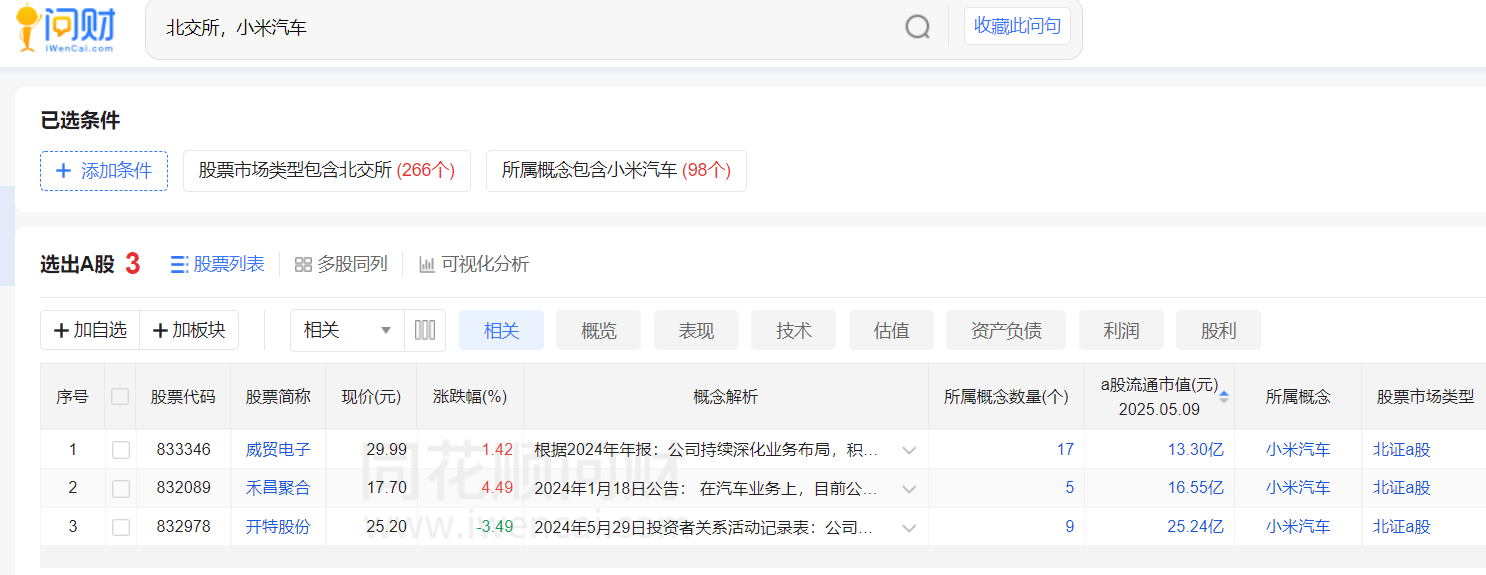Click the search magnifier icon
Viewport: 1486px width, 575px height.
pyautogui.click(x=917, y=27)
